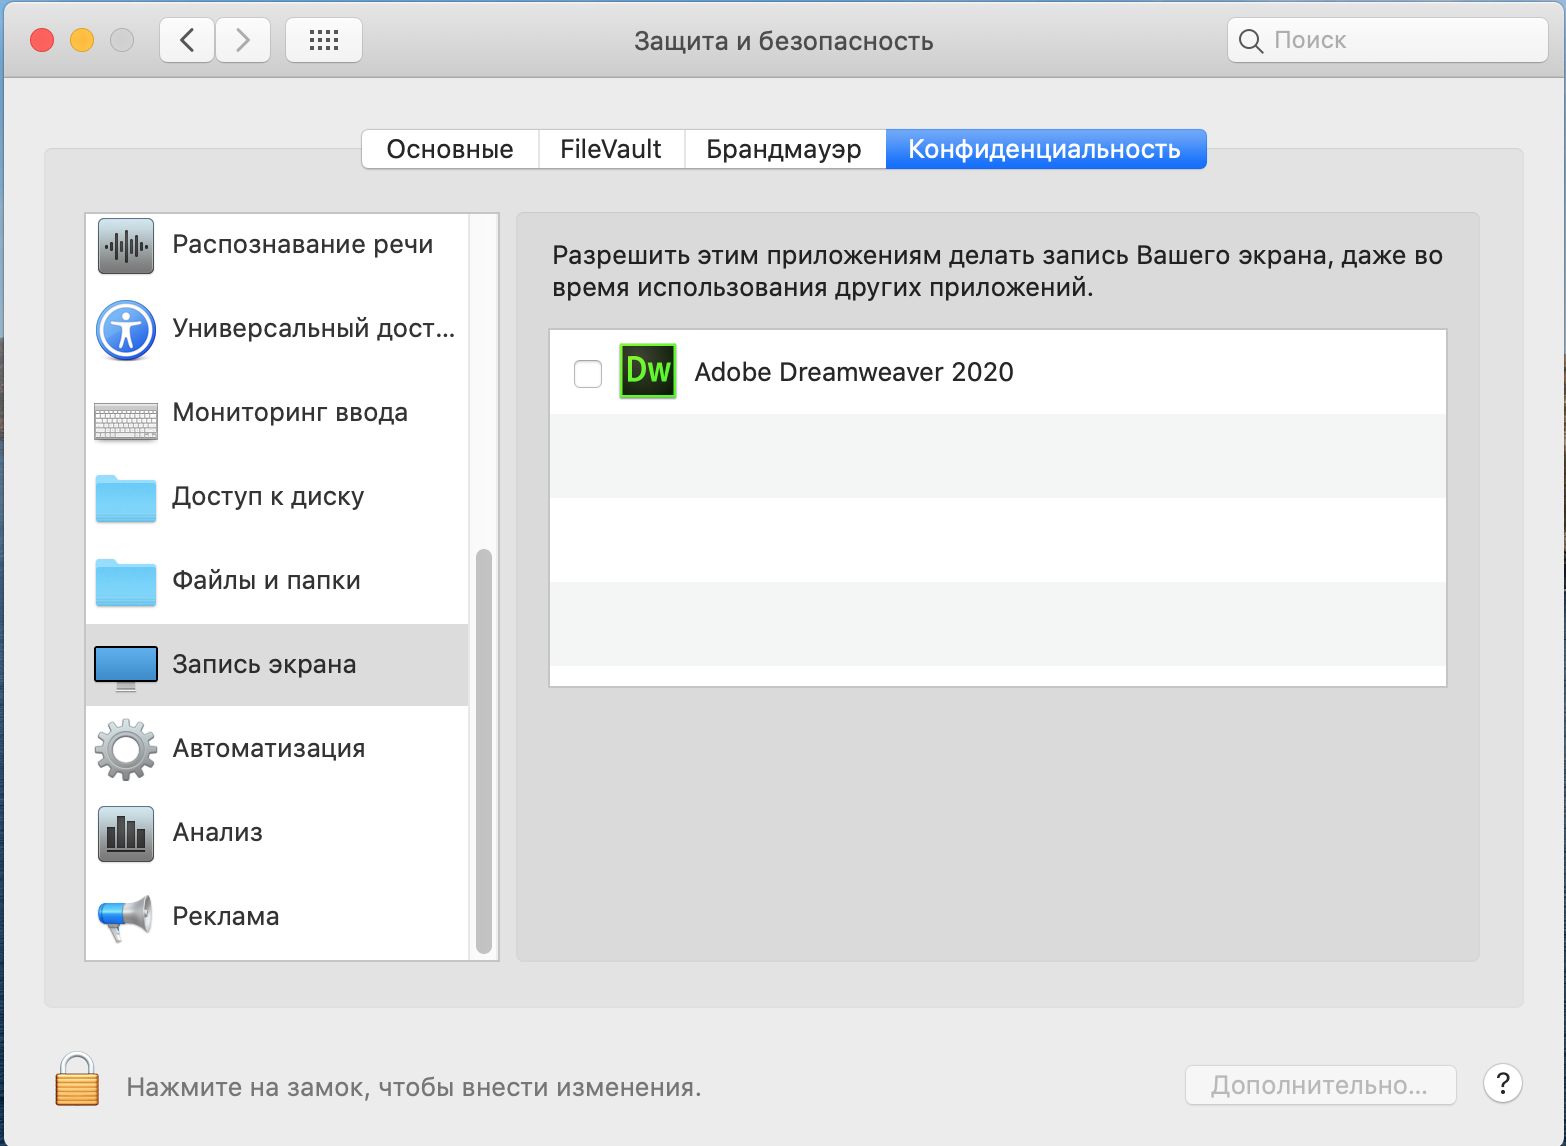1566x1146 pixels.
Task: Click the Input Monitoring keyboard icon
Action: 126,421
